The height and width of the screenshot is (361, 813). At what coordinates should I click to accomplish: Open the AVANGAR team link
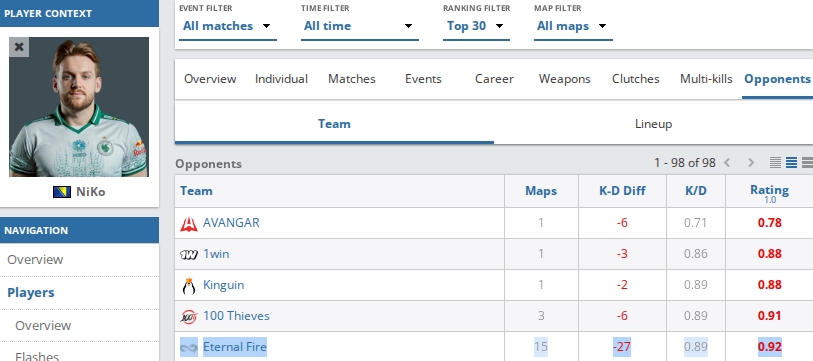coord(231,223)
